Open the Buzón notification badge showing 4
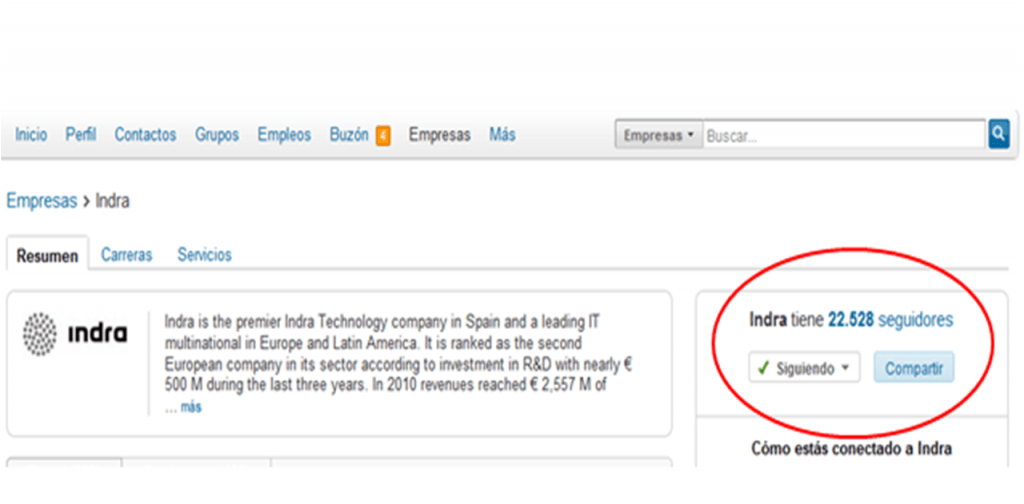This screenshot has width=1024, height=504. 383,136
